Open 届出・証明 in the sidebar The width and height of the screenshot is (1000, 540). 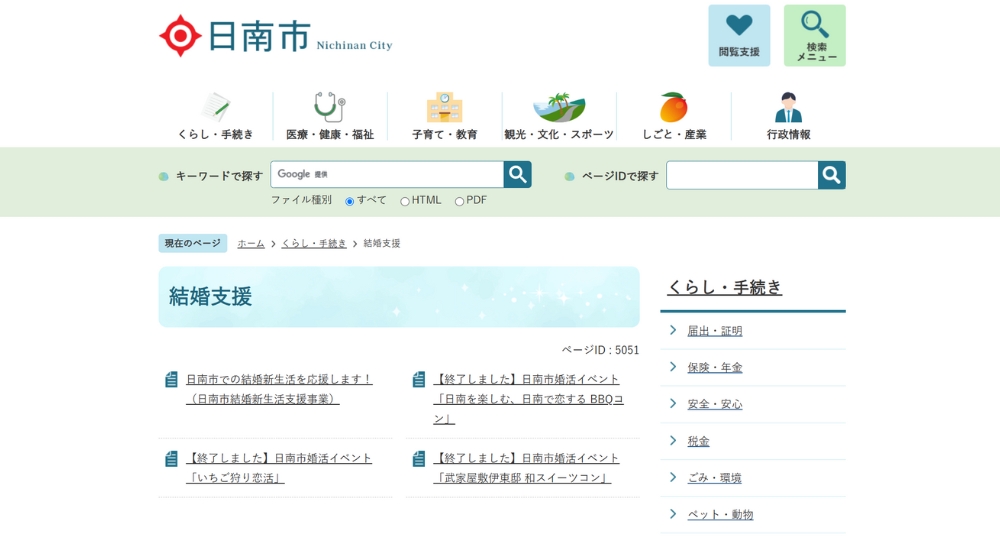click(714, 331)
